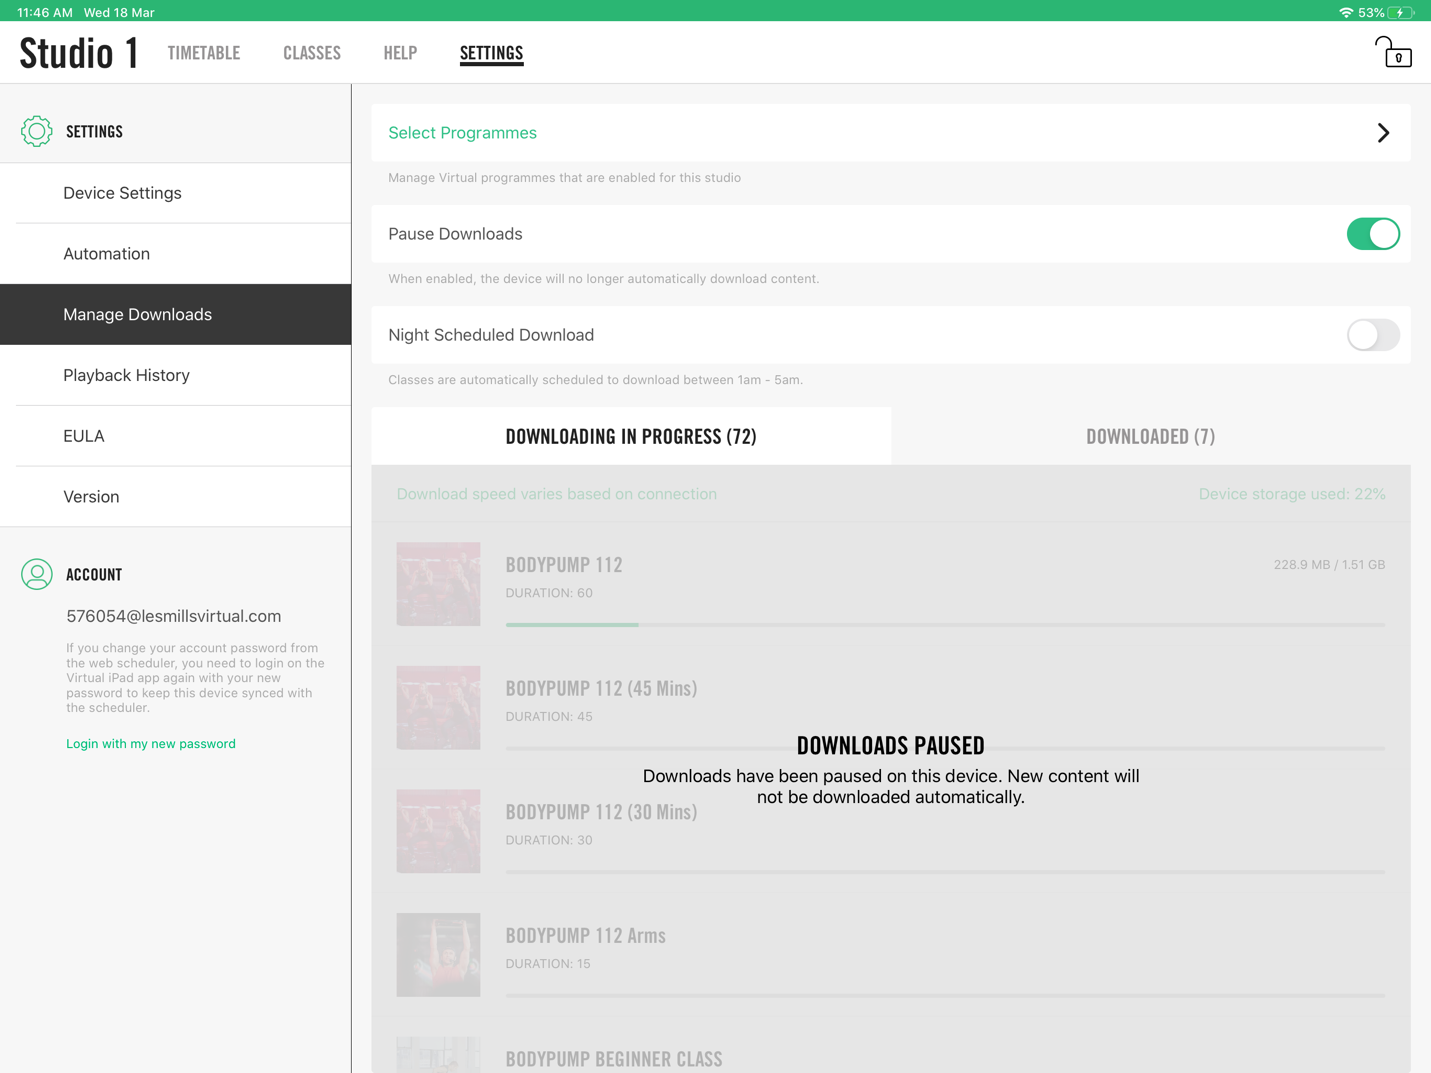Click the BODYPUMP 112 (45 Mins) progress bar
Viewport: 1431px width, 1073px height.
[x=945, y=748]
